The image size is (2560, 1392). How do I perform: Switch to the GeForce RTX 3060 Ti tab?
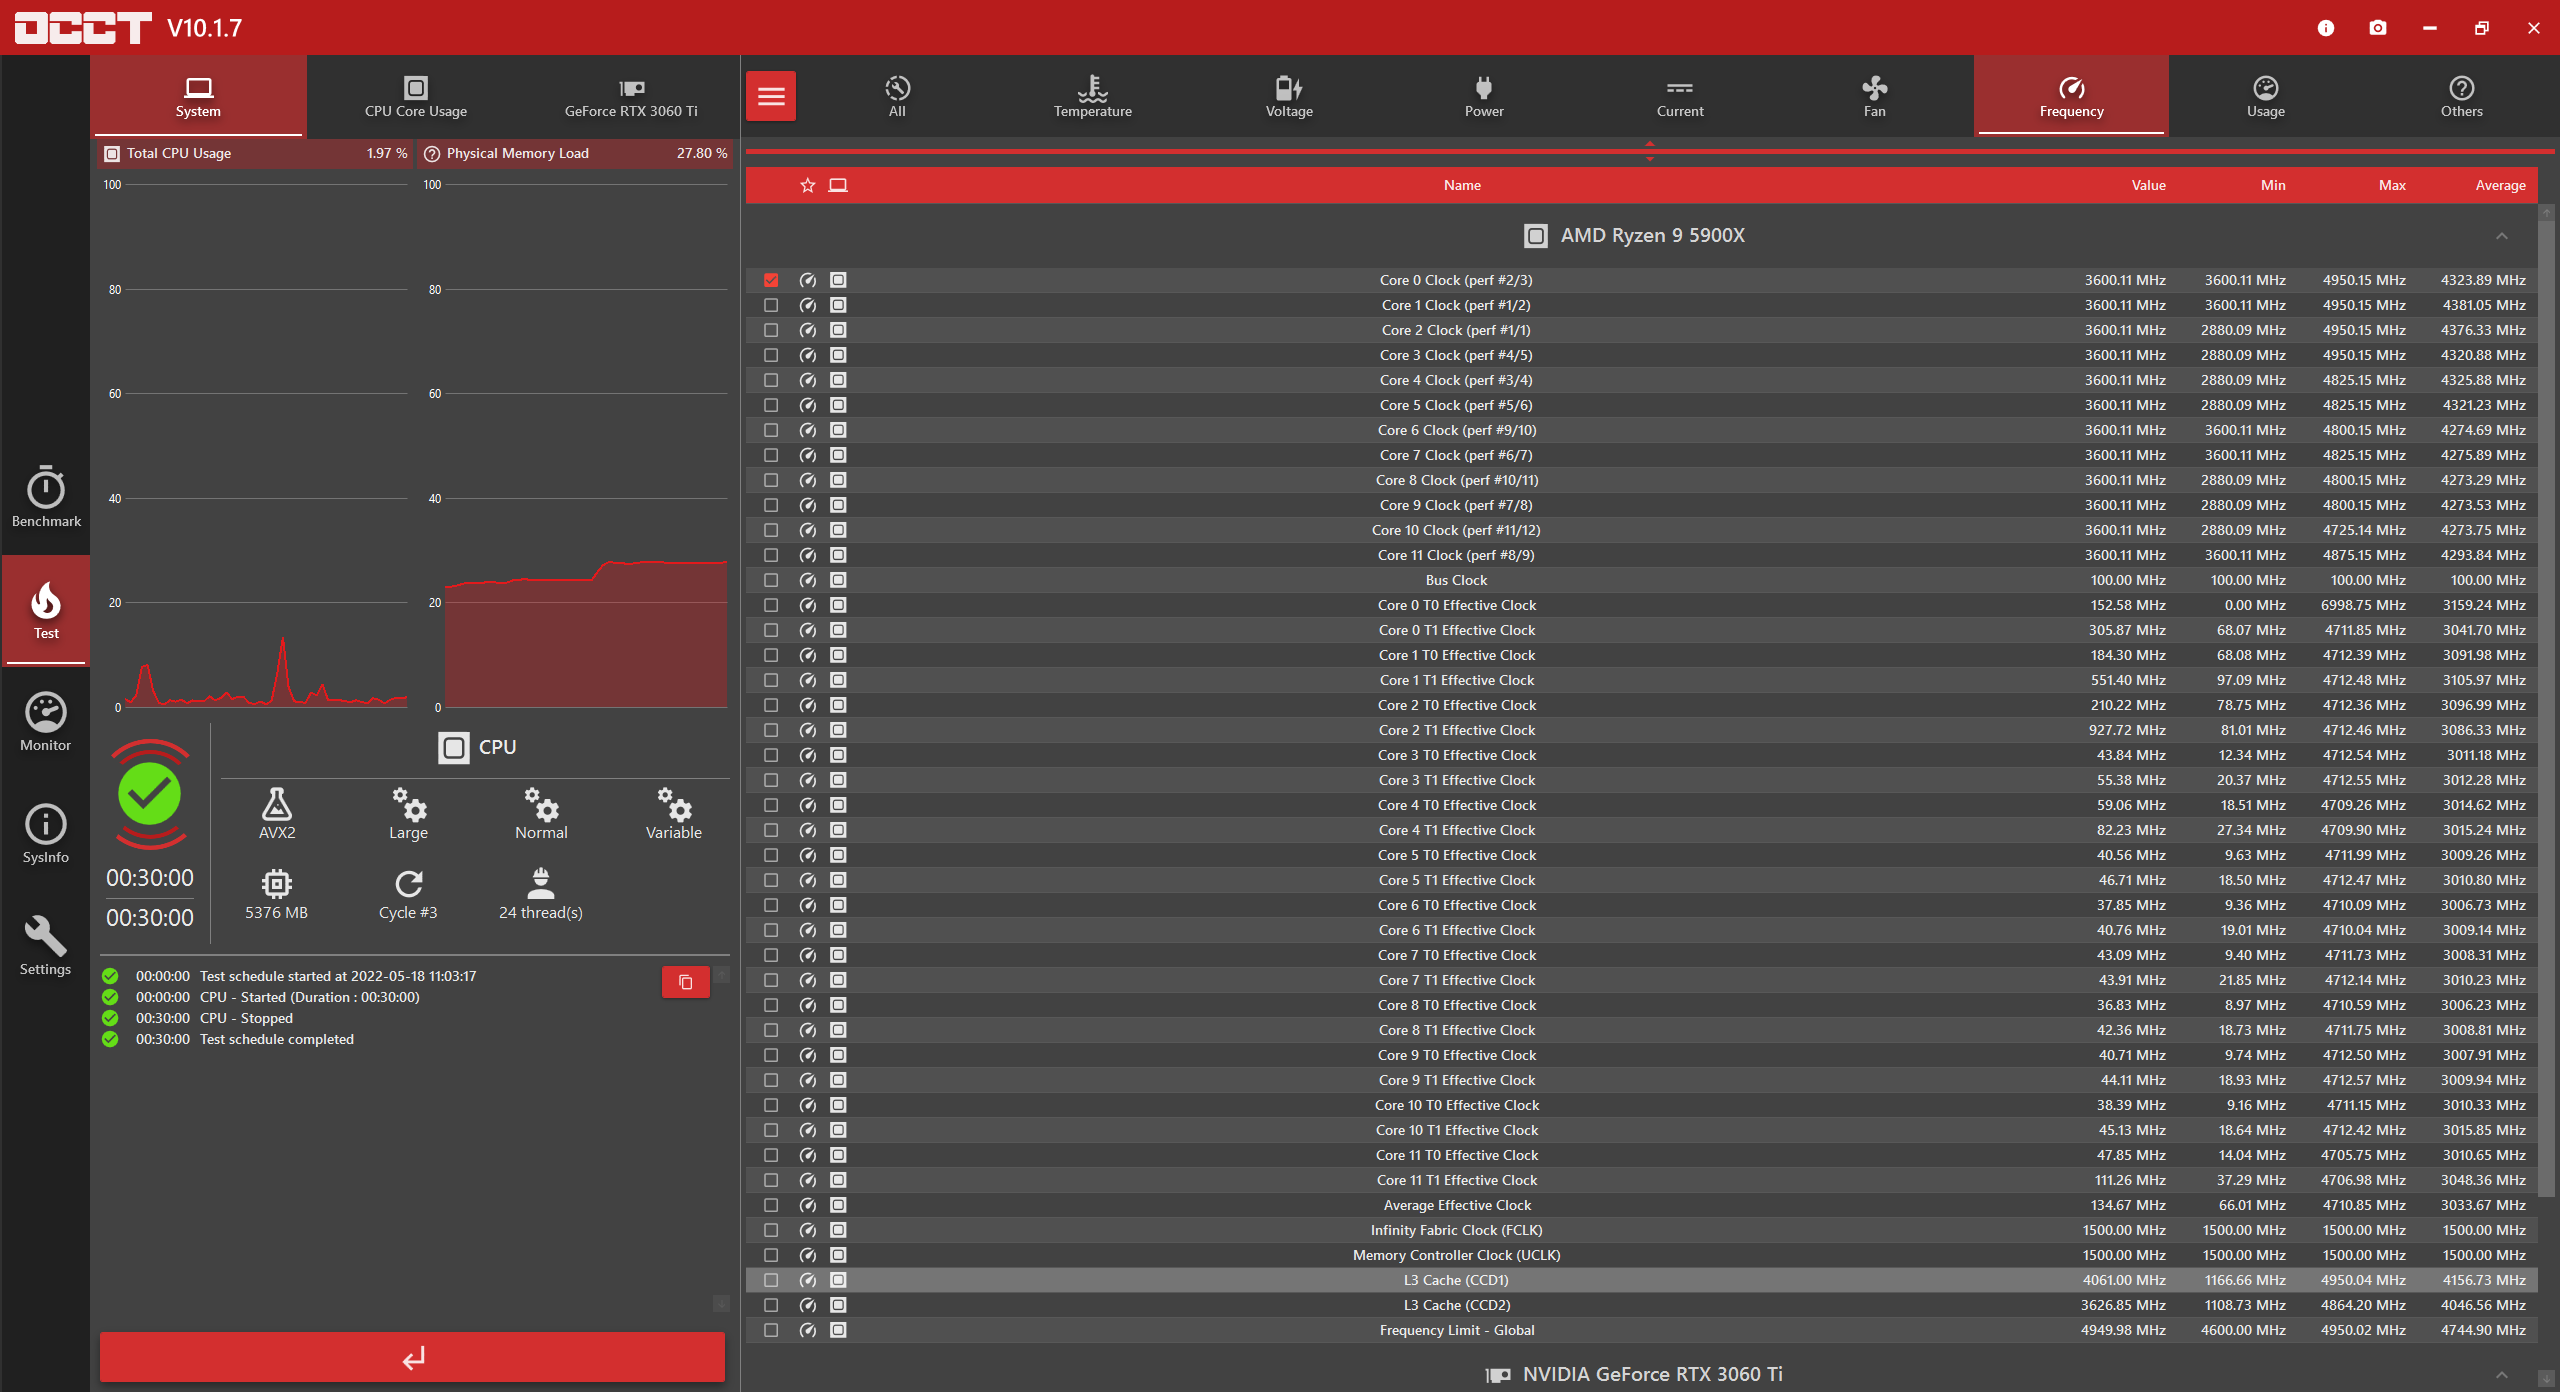631,96
